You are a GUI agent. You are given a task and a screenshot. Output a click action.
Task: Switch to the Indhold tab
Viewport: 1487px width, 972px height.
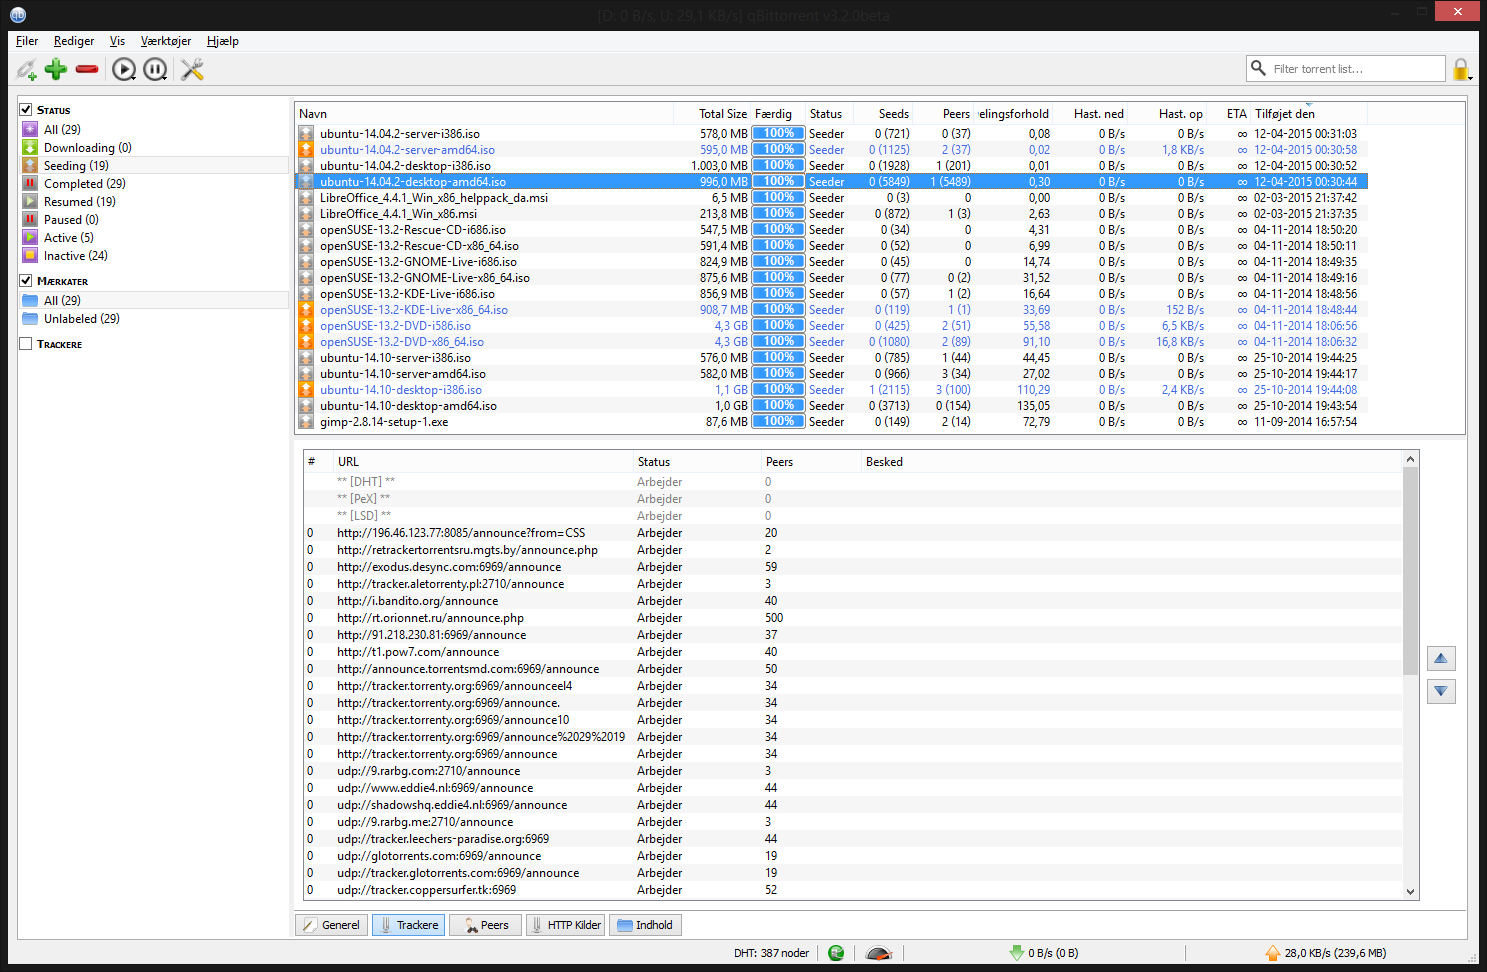[x=645, y=925]
